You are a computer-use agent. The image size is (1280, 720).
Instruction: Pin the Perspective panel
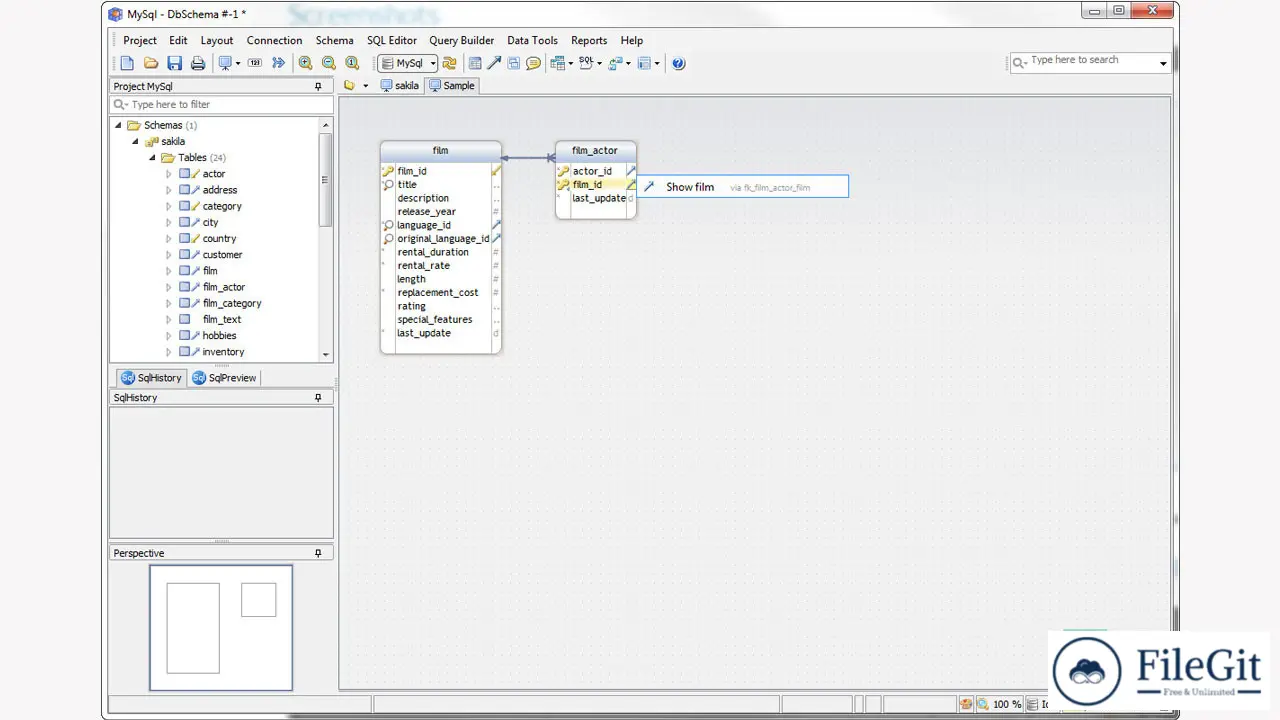pyautogui.click(x=319, y=553)
